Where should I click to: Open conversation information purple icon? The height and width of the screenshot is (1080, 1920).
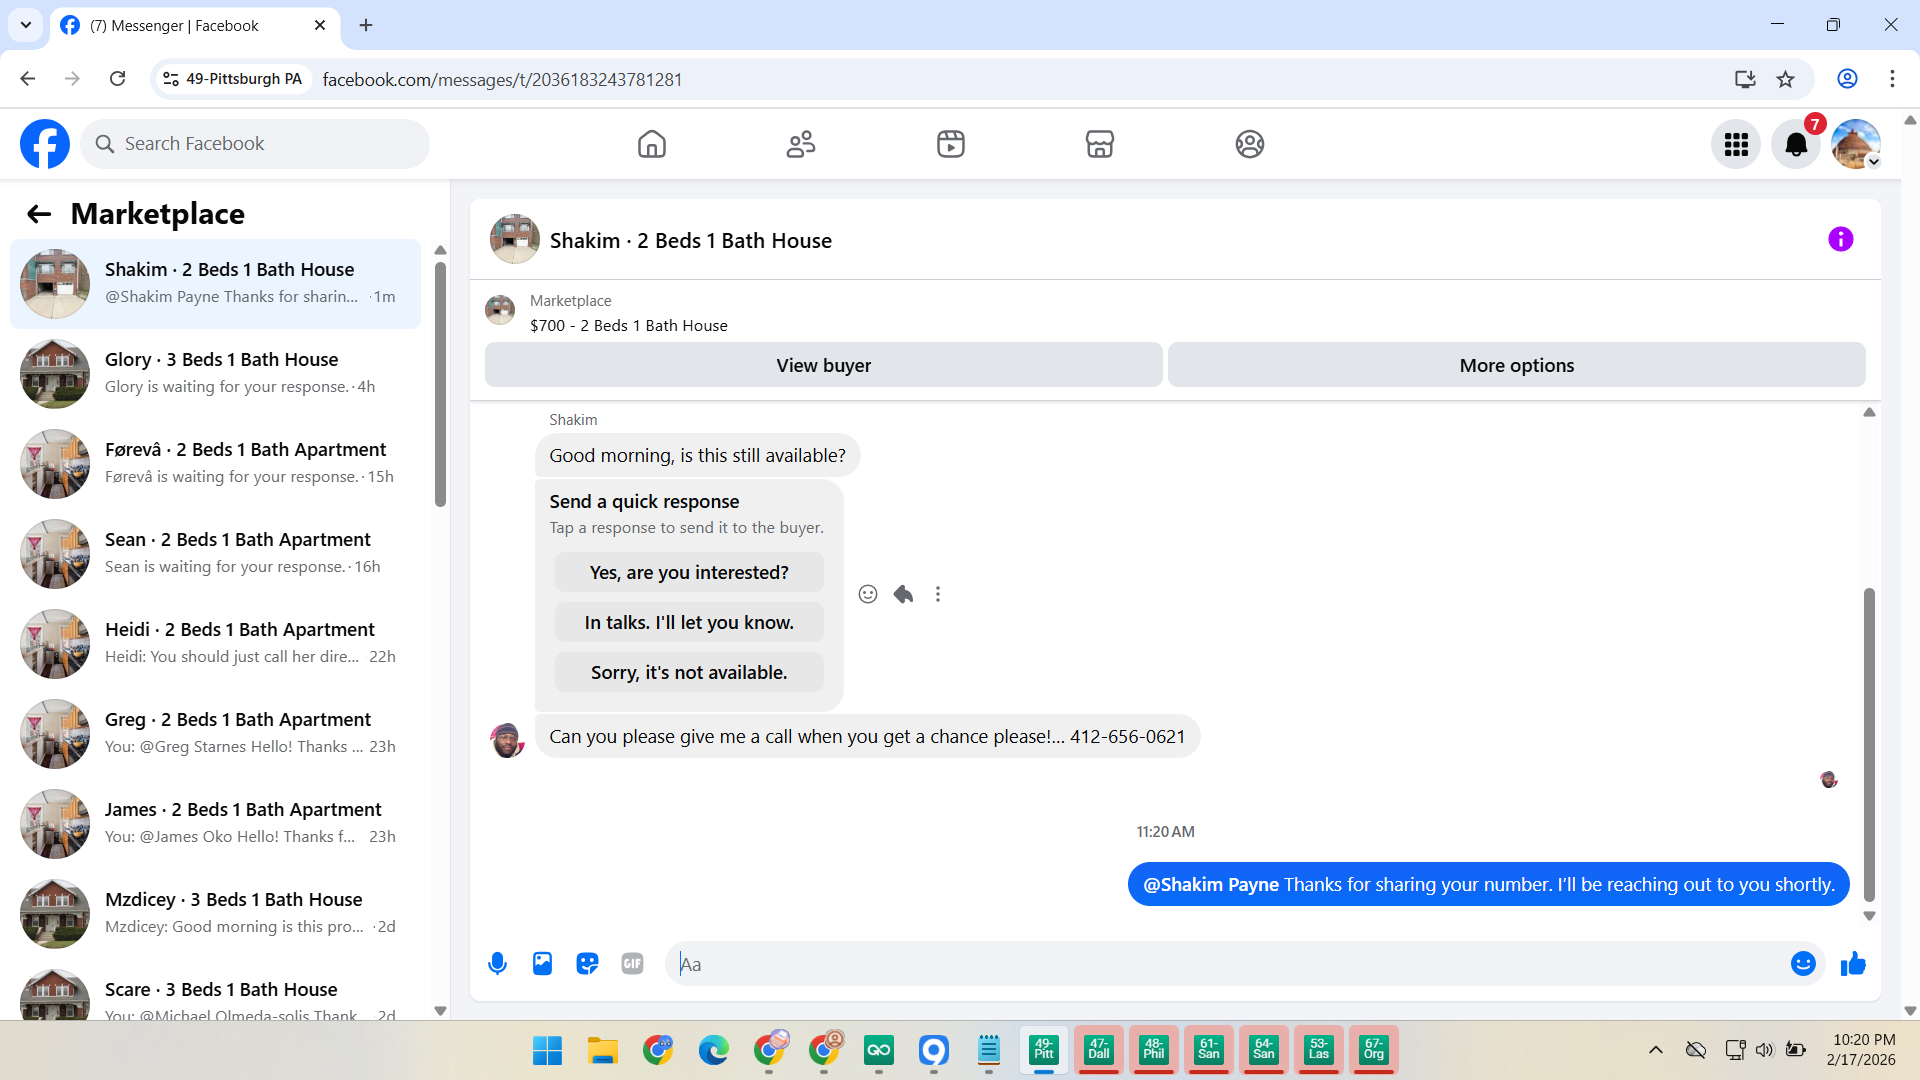pos(1840,239)
